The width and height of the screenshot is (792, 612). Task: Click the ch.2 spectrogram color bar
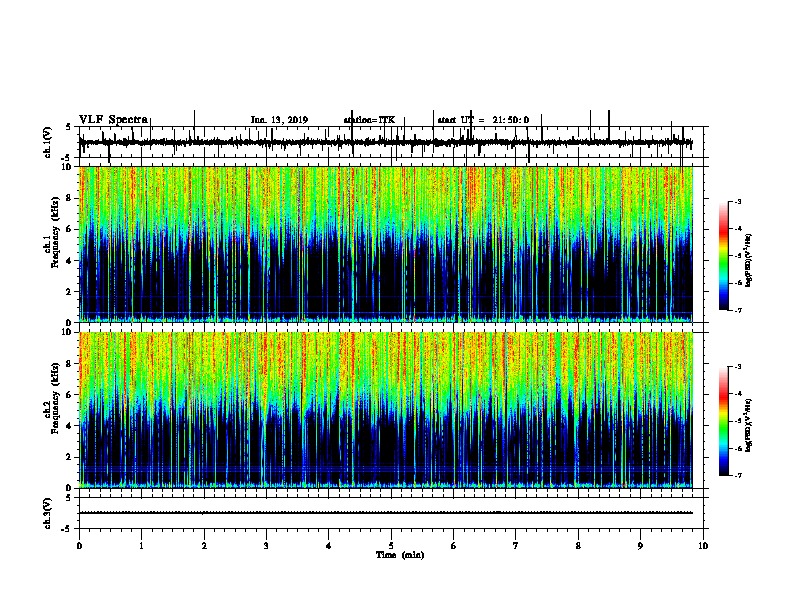(724, 421)
